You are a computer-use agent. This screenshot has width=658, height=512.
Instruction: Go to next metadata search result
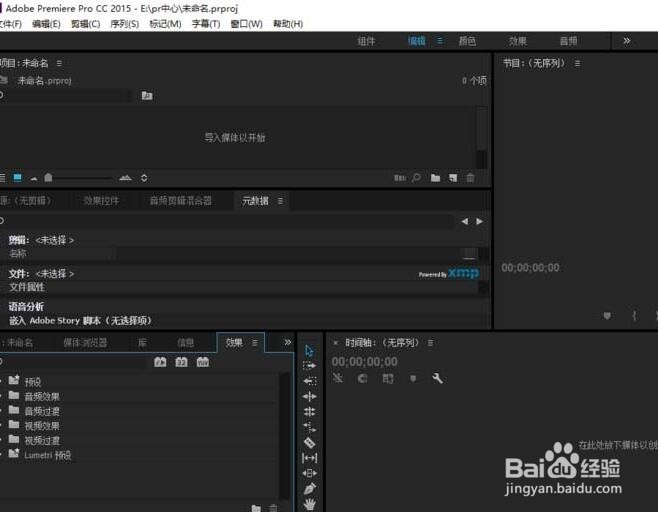point(479,221)
